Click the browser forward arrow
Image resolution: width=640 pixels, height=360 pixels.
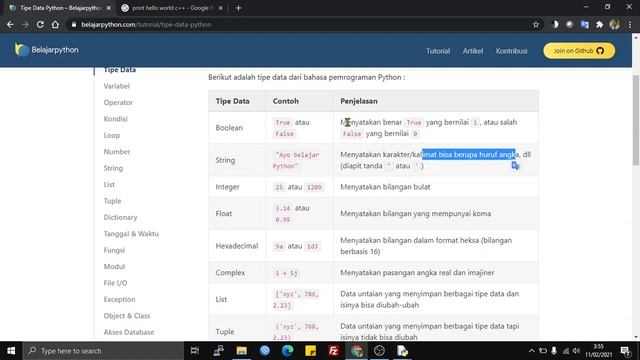point(25,24)
